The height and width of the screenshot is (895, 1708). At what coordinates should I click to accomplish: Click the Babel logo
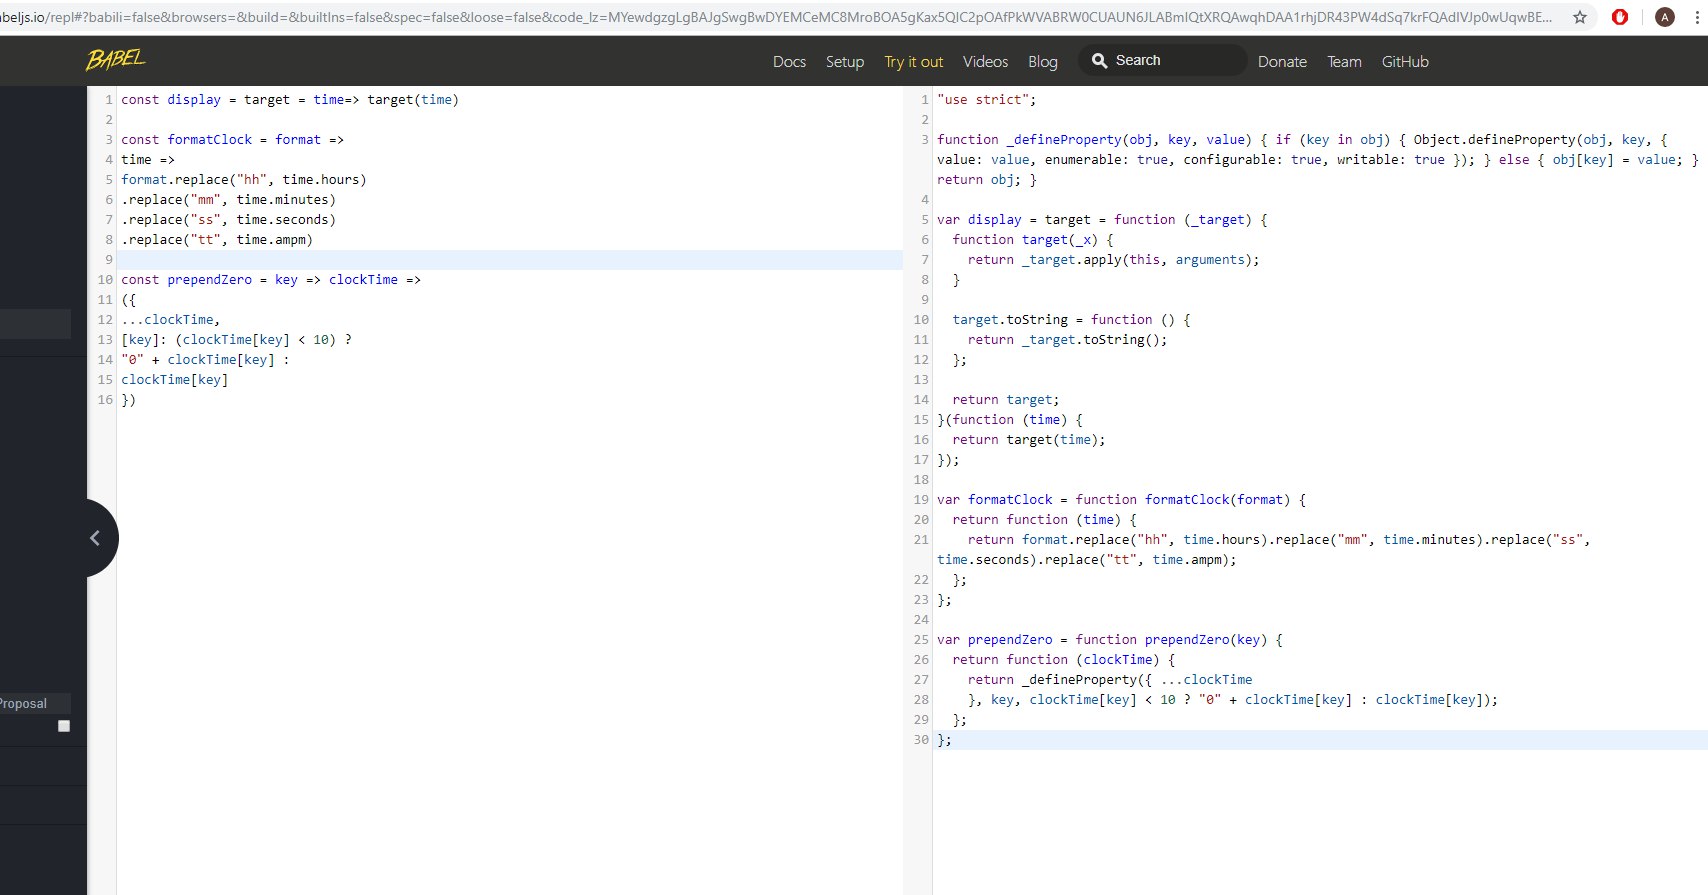pos(115,60)
